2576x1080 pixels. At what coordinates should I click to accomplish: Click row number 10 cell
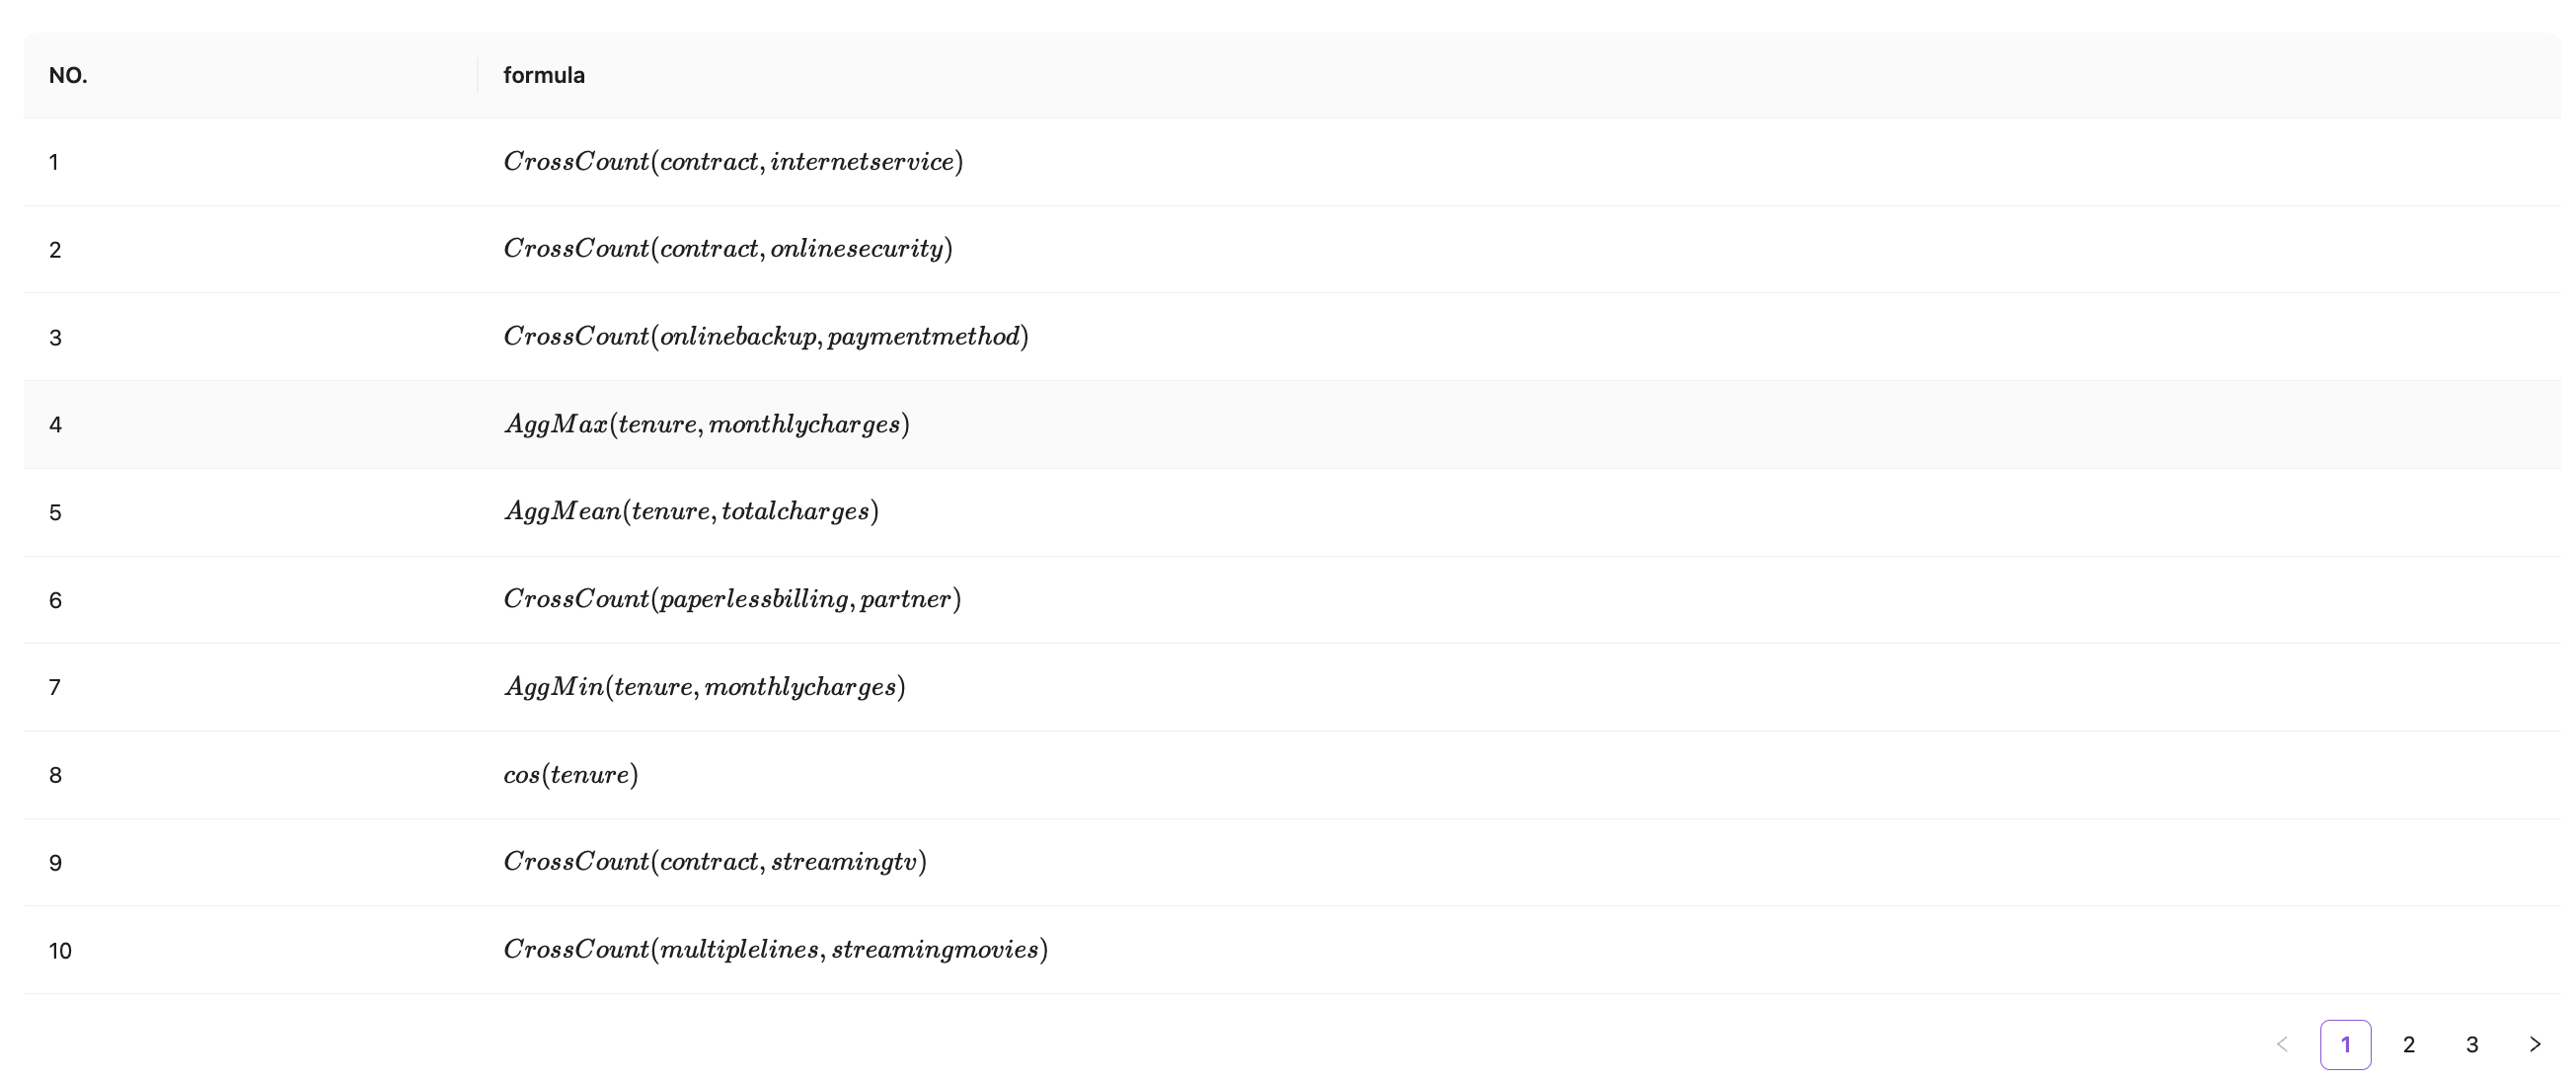[60, 951]
